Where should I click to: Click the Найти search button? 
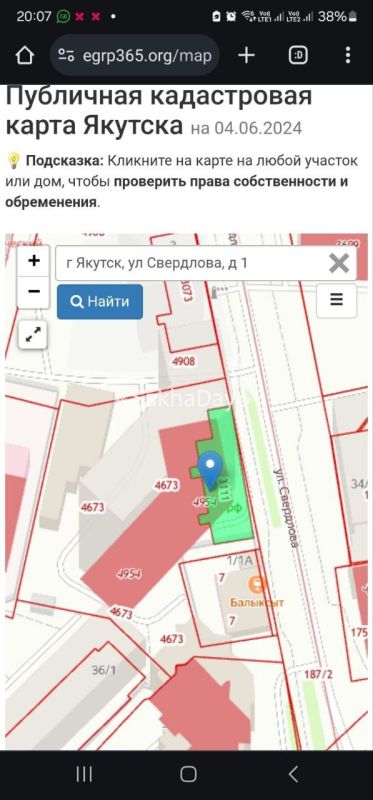[100, 302]
